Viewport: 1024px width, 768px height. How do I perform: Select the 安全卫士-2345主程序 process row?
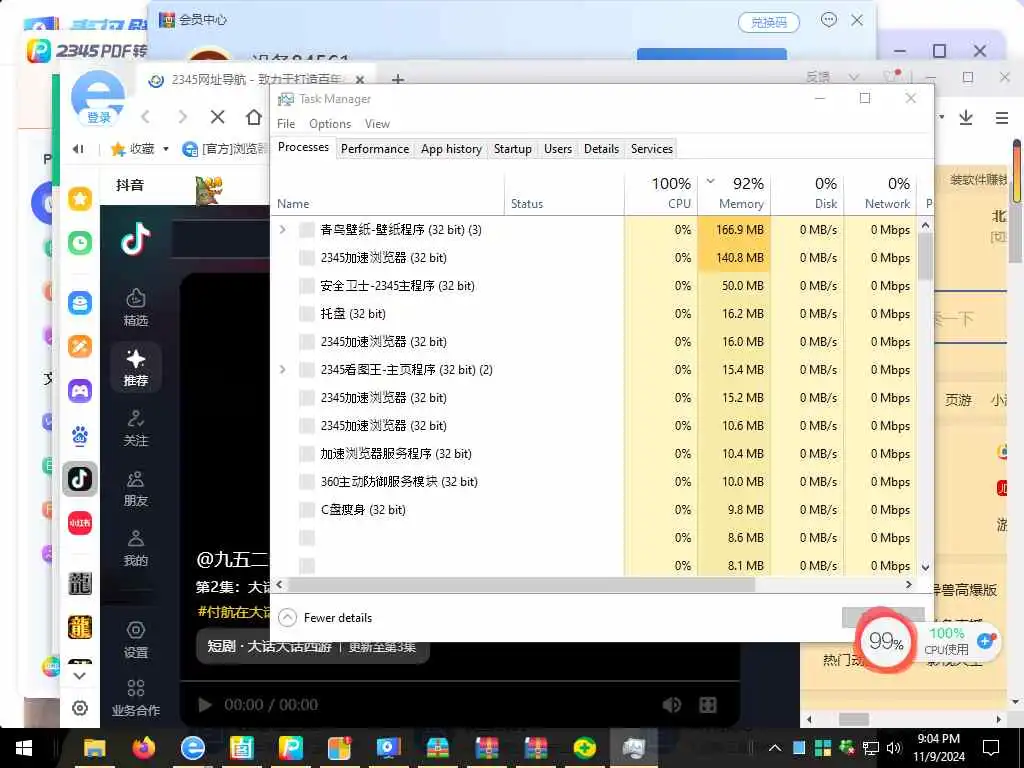pos(593,285)
